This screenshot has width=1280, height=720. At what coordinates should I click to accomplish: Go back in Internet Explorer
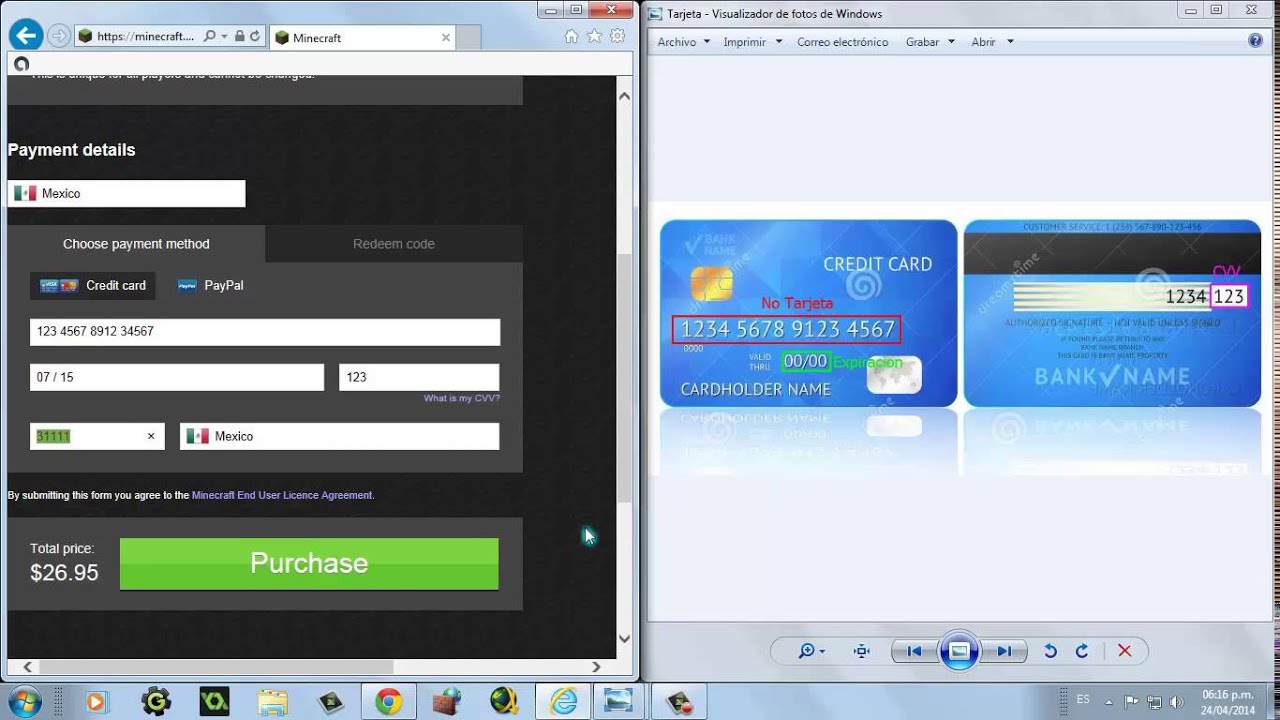pos(25,35)
